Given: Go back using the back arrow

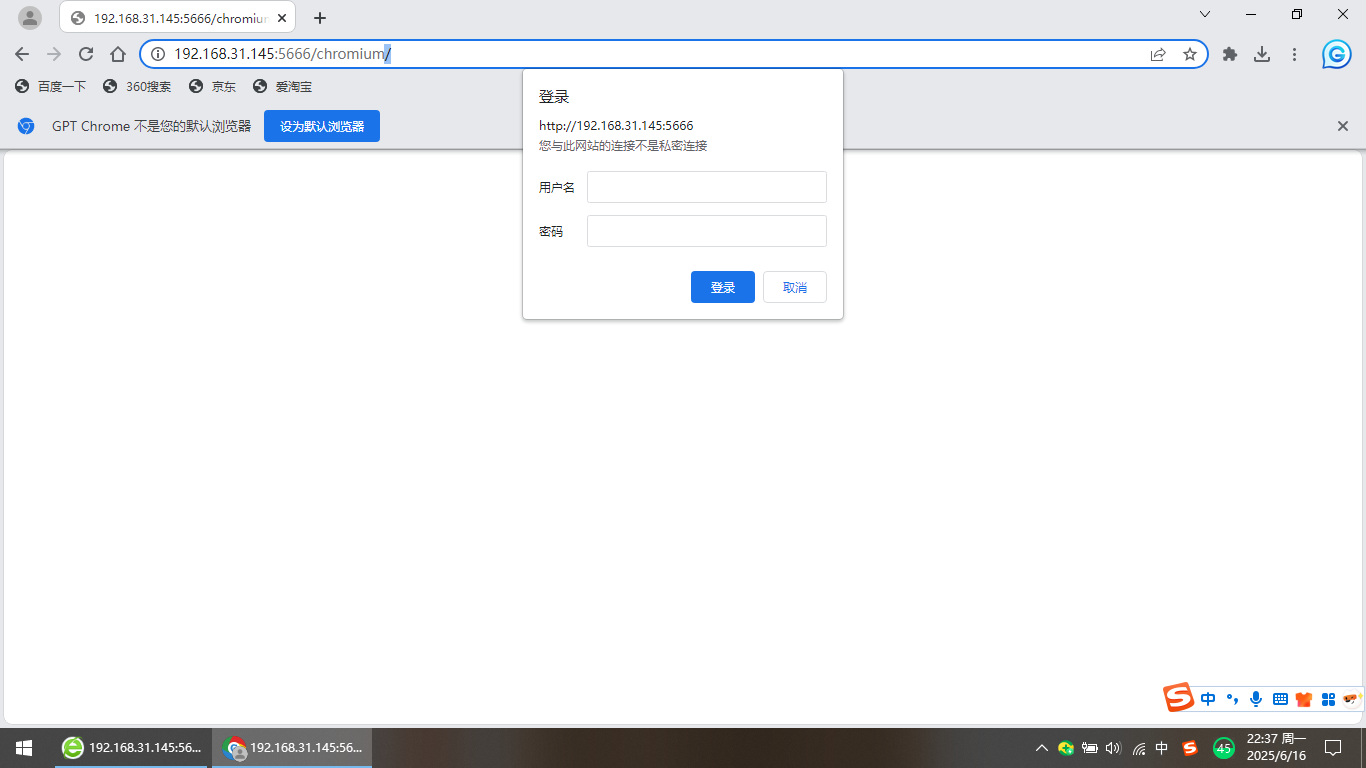Looking at the screenshot, I should (x=22, y=54).
